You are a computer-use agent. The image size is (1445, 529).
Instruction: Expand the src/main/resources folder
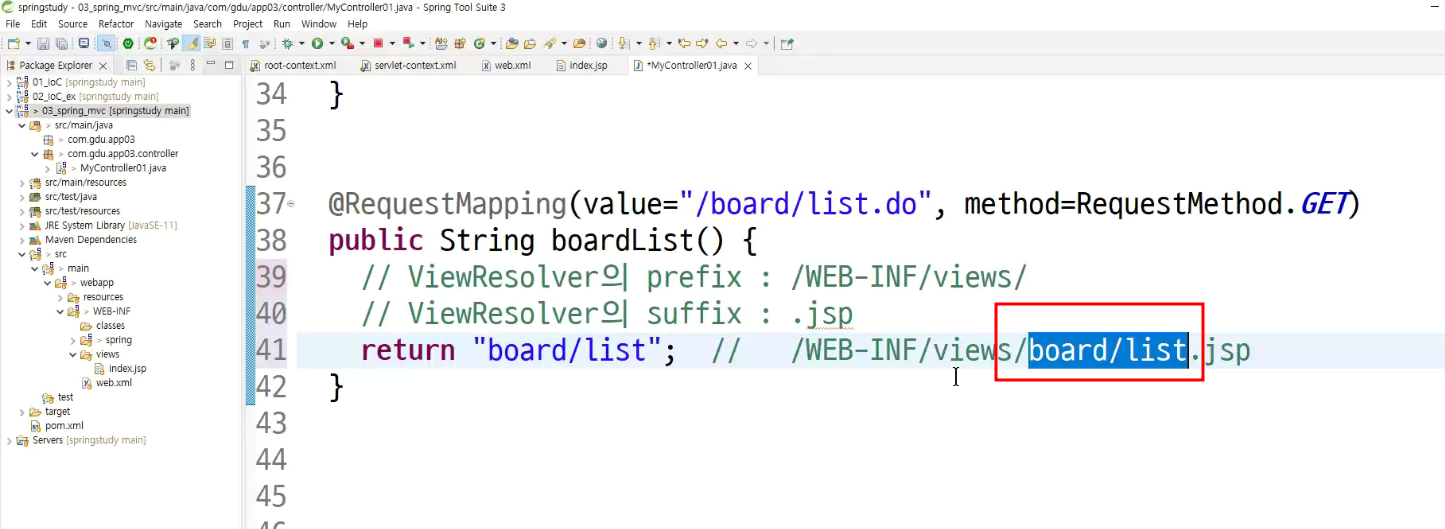pos(21,183)
